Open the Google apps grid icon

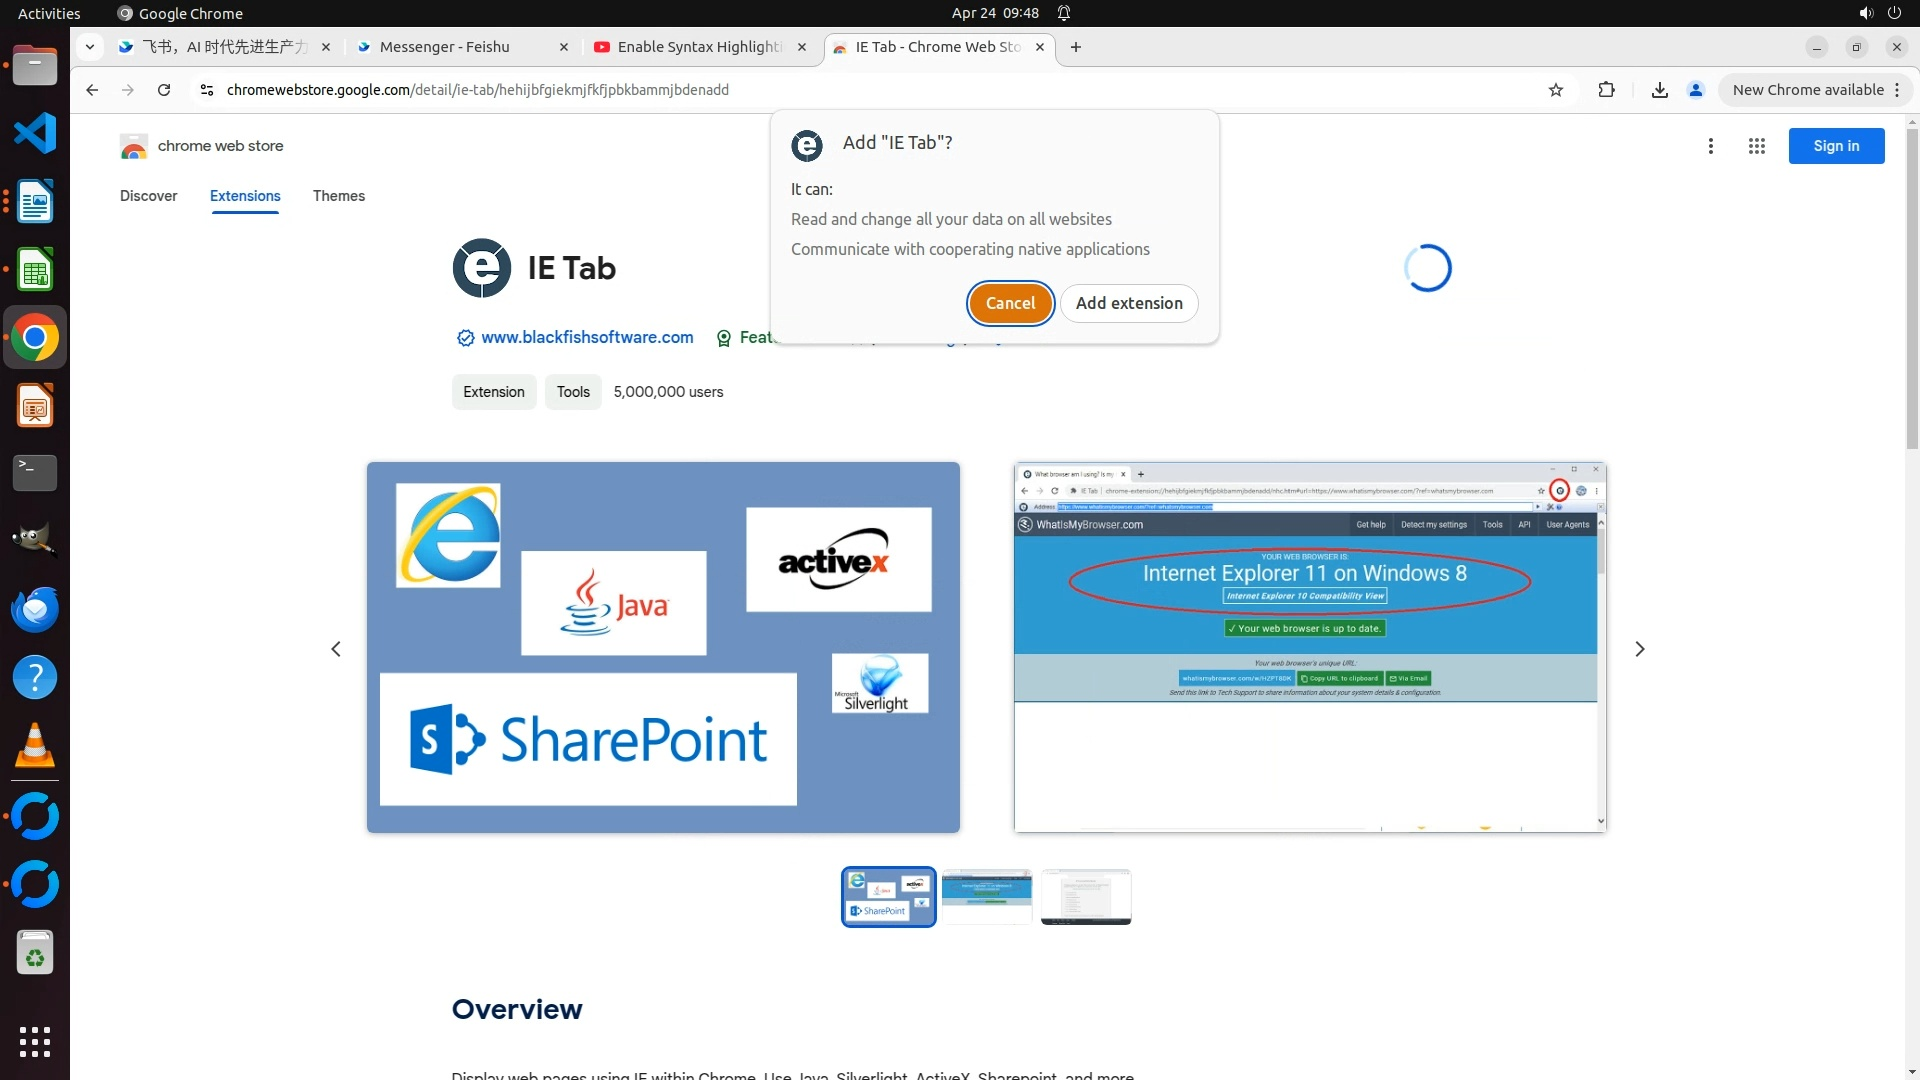click(1756, 146)
